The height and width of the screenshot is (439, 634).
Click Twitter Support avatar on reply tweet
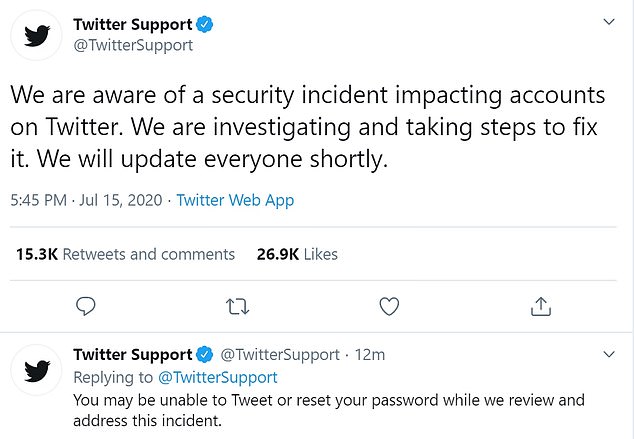[36, 370]
